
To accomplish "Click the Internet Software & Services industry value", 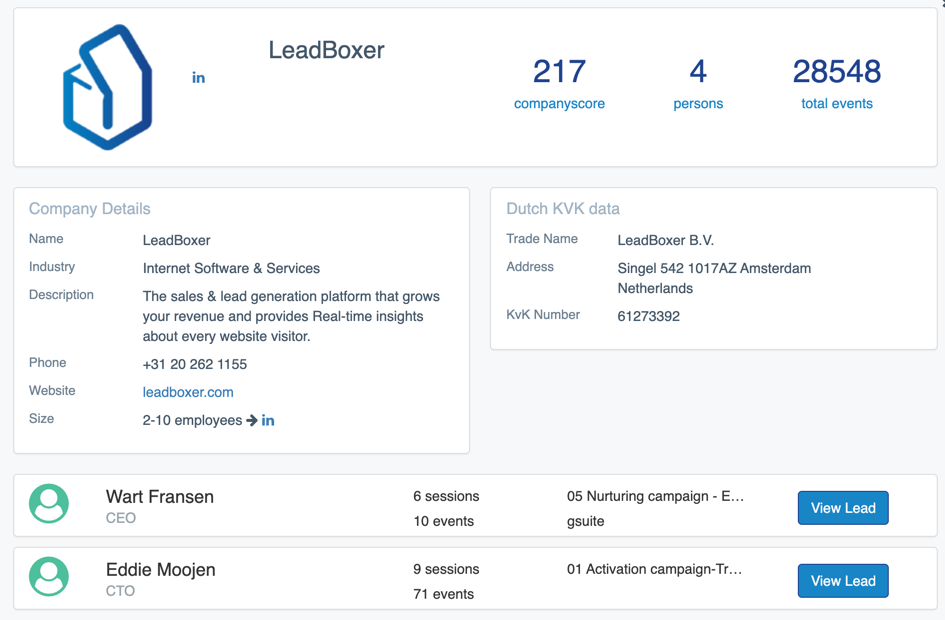I will click(x=231, y=268).
